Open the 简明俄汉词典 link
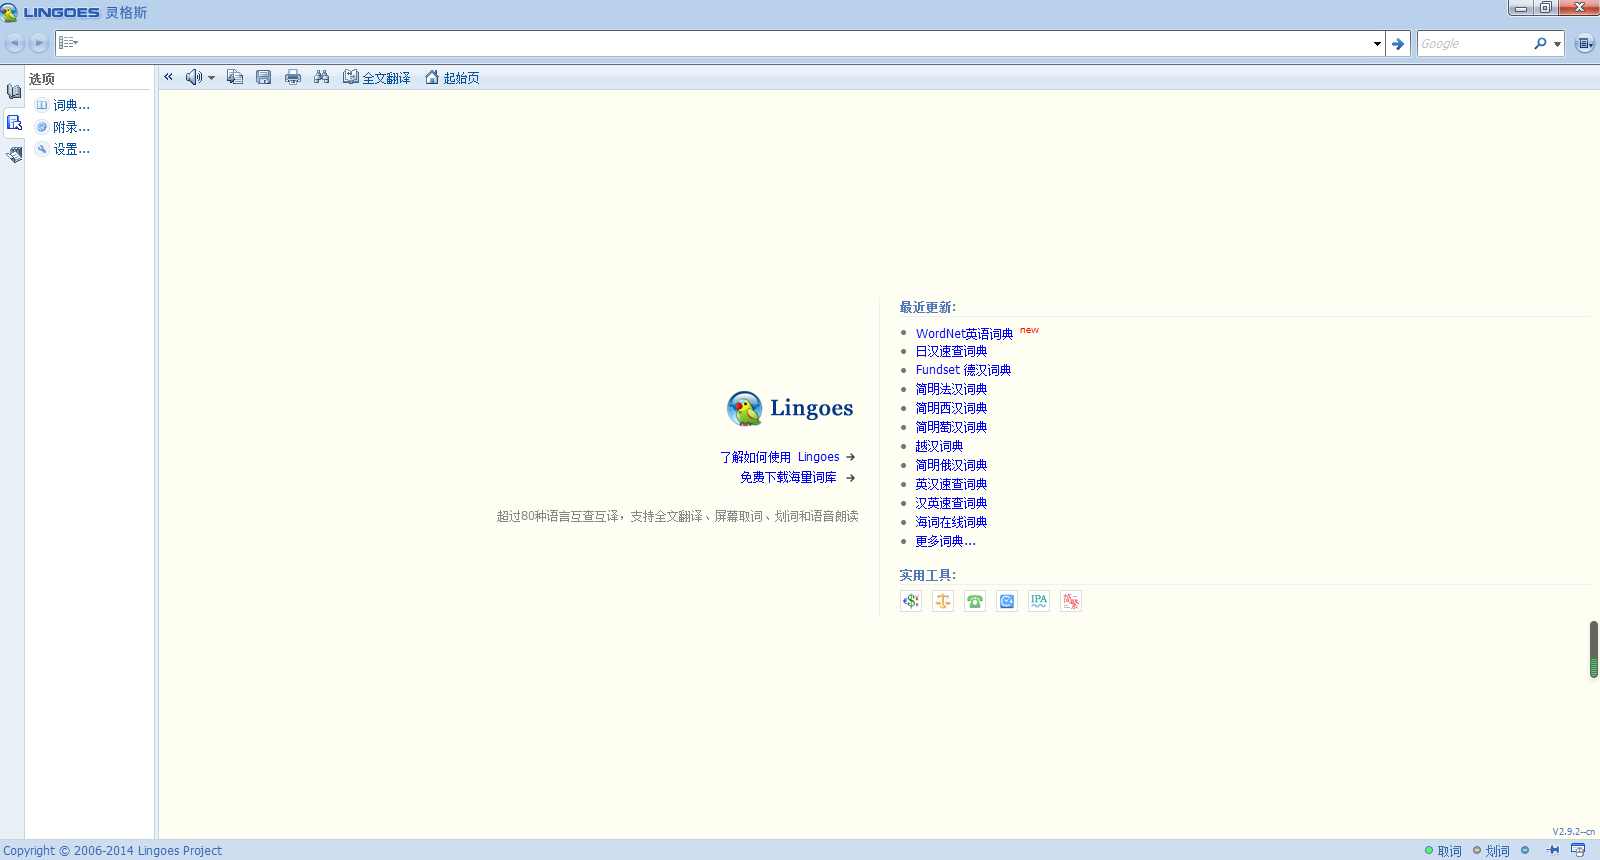The height and width of the screenshot is (860, 1600). click(x=951, y=465)
